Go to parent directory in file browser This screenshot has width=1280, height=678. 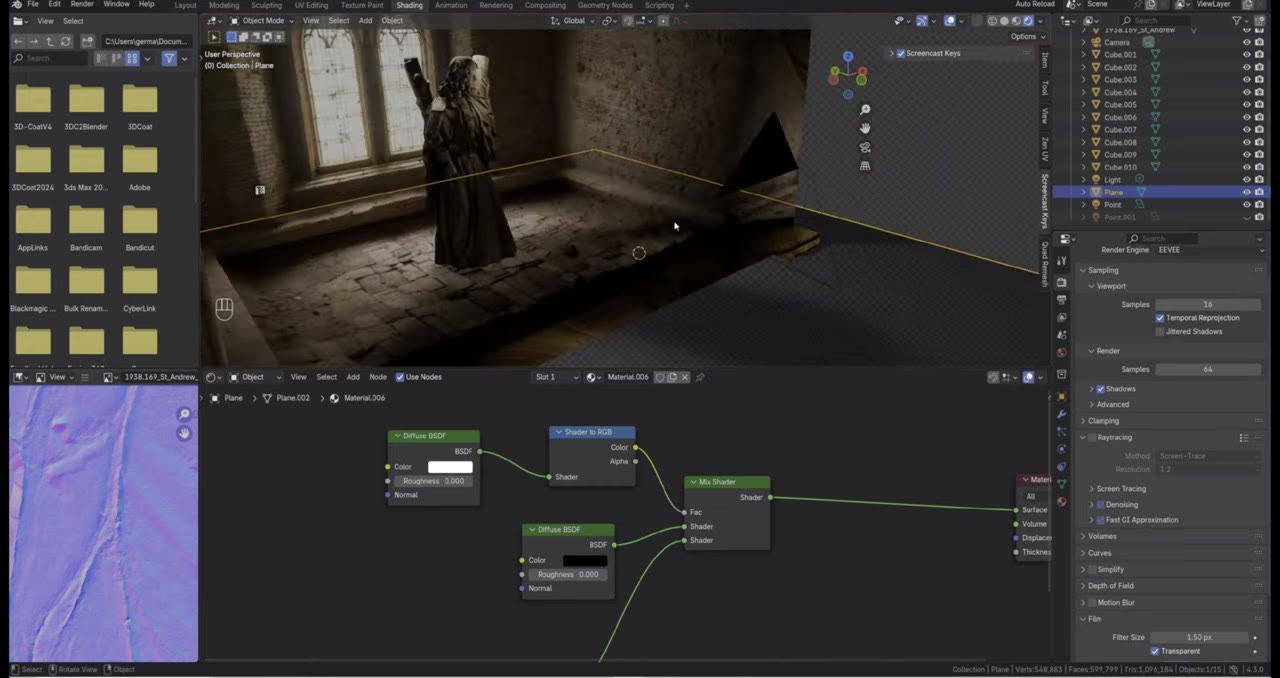pos(50,41)
